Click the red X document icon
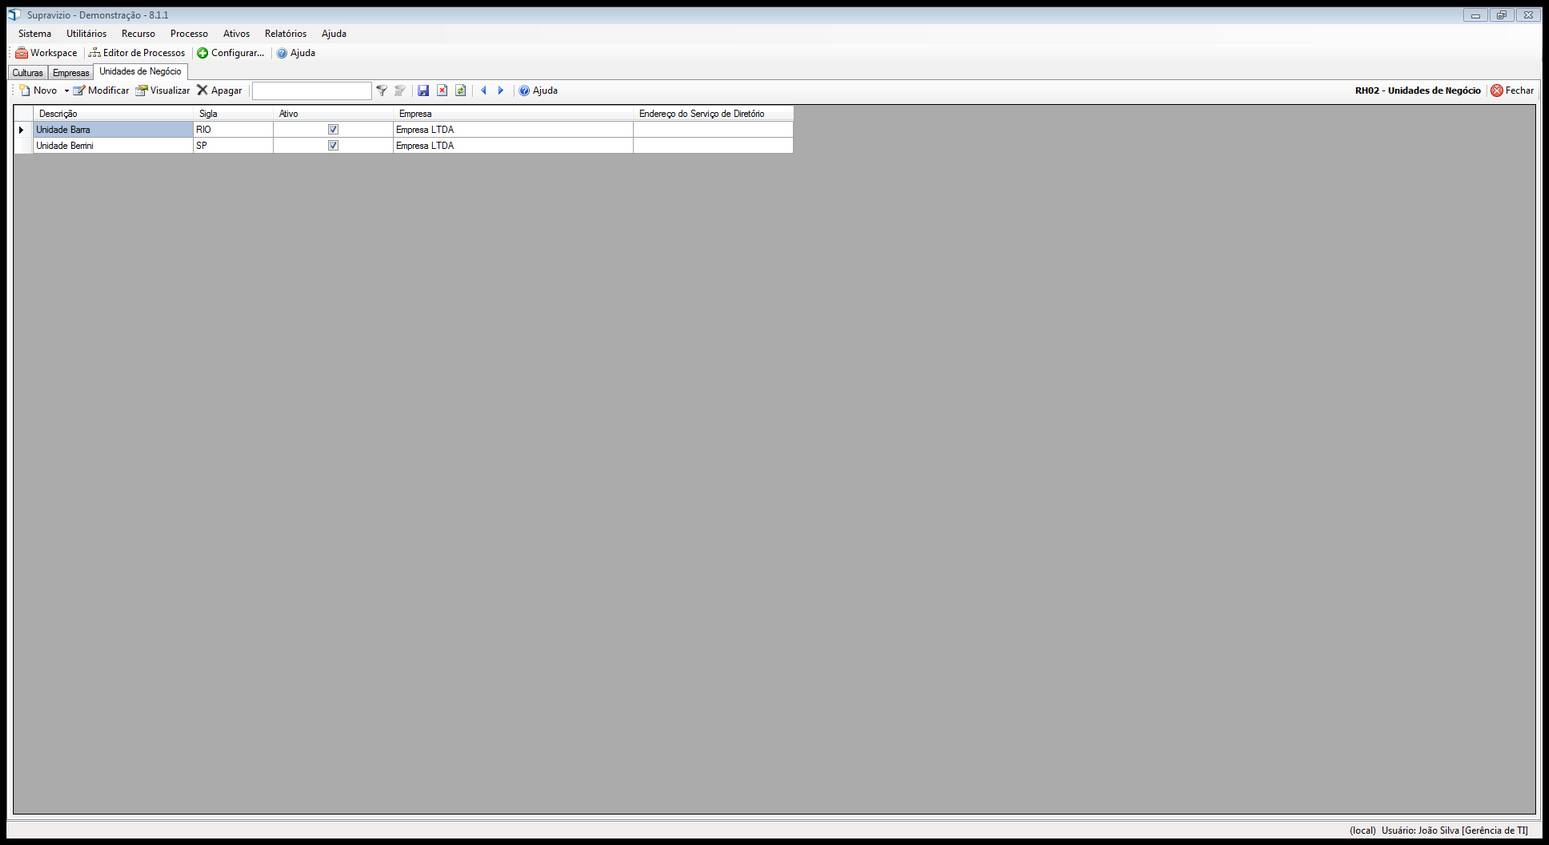Screen dimensions: 1549x845 (442, 90)
